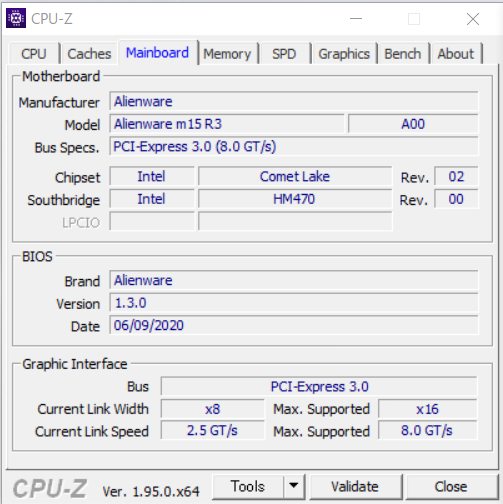Click the CPU-Z app icon in title bar
Image resolution: width=503 pixels, height=504 pixels.
[16, 18]
